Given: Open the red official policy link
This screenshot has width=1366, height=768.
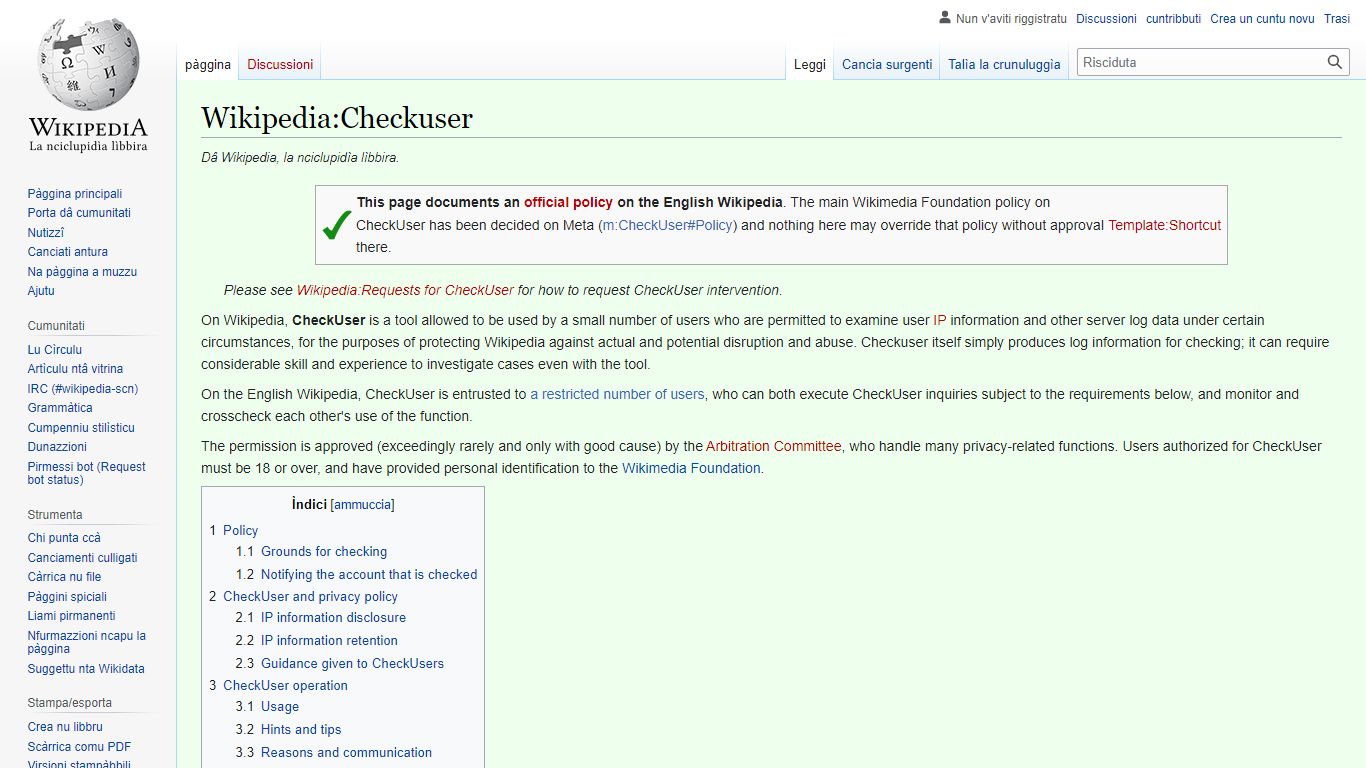Looking at the screenshot, I should coord(568,202).
